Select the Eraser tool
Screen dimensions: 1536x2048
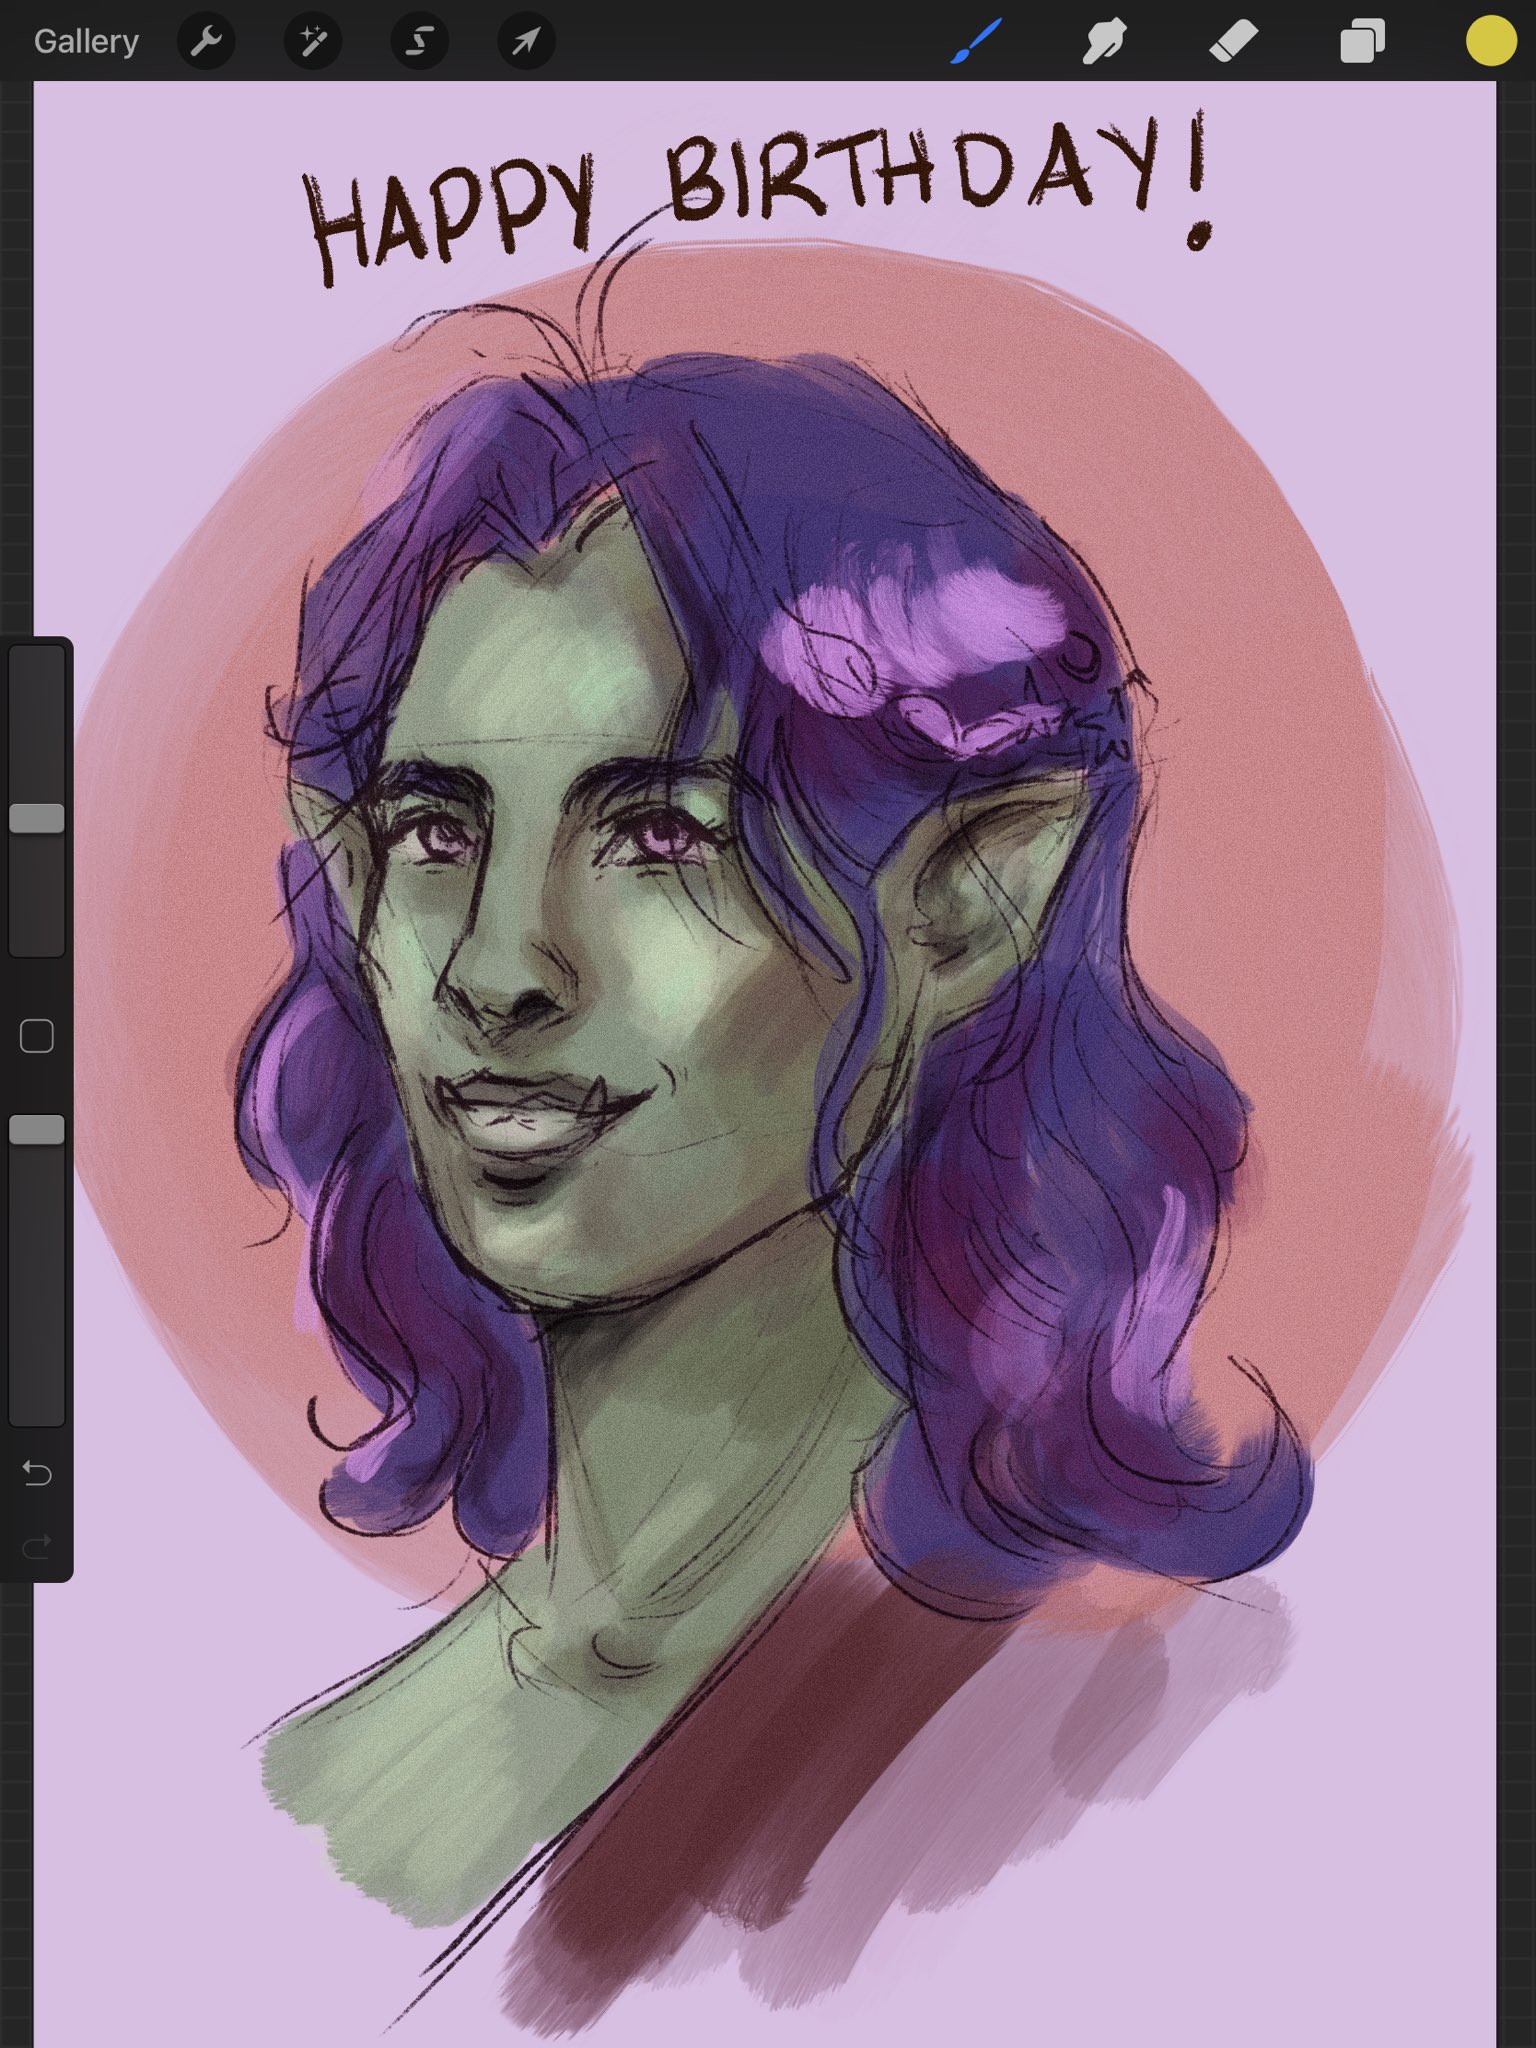[x=1233, y=42]
